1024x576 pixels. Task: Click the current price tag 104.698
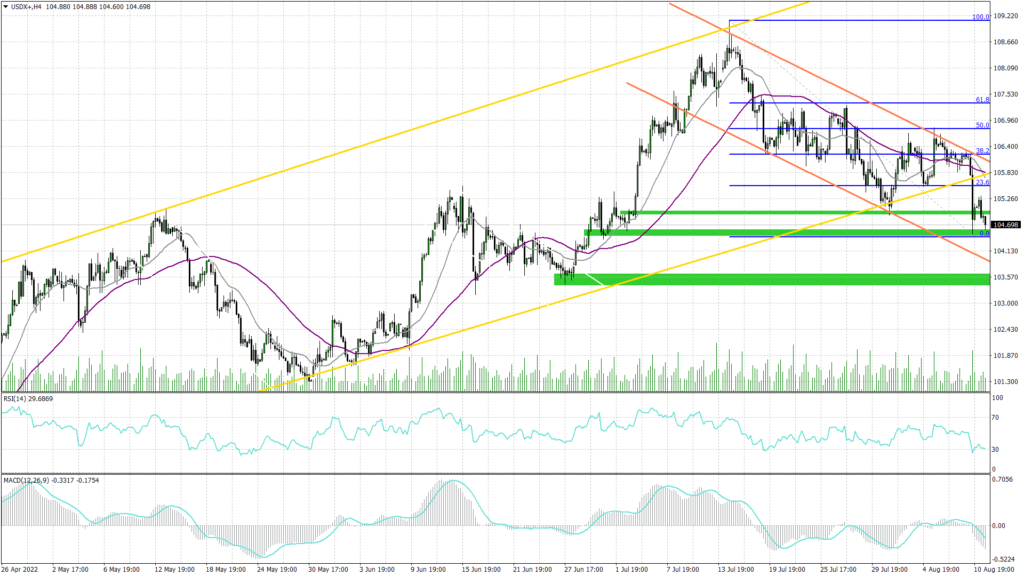pos(1006,225)
